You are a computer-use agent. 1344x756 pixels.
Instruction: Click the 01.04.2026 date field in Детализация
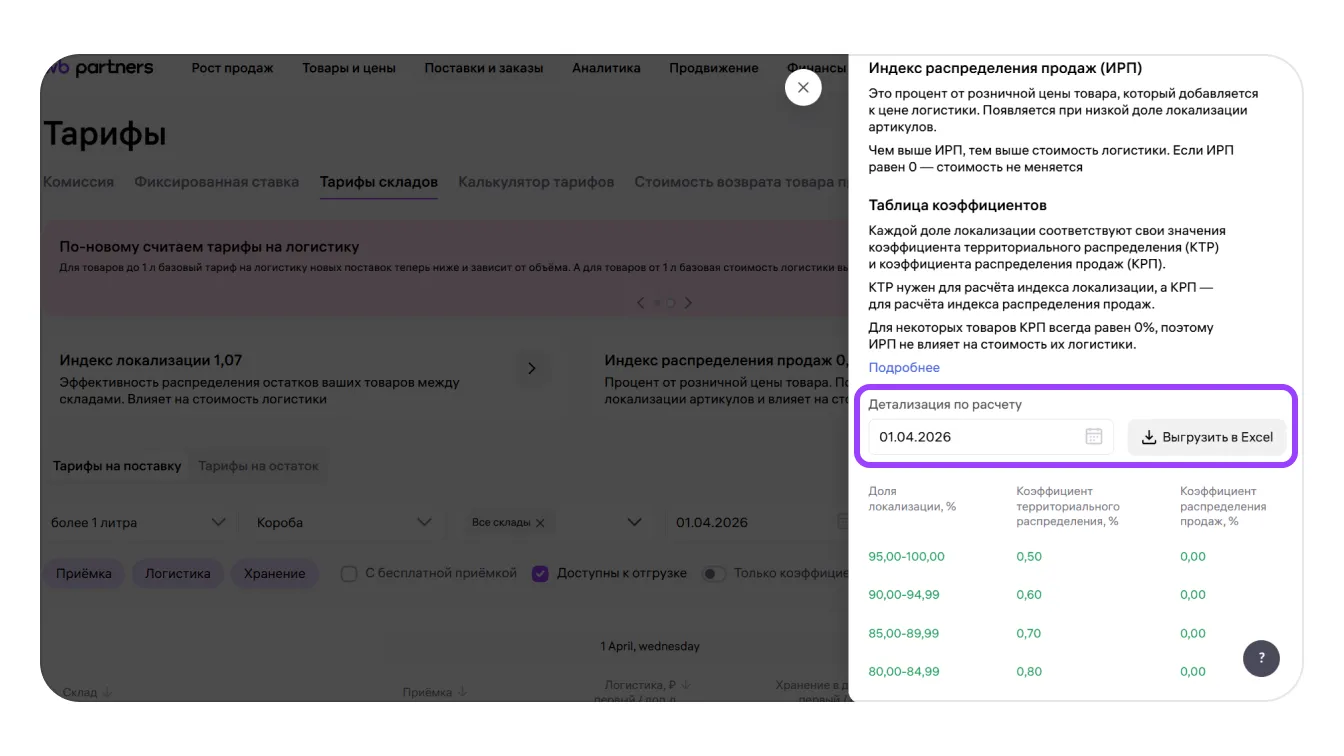(970, 437)
